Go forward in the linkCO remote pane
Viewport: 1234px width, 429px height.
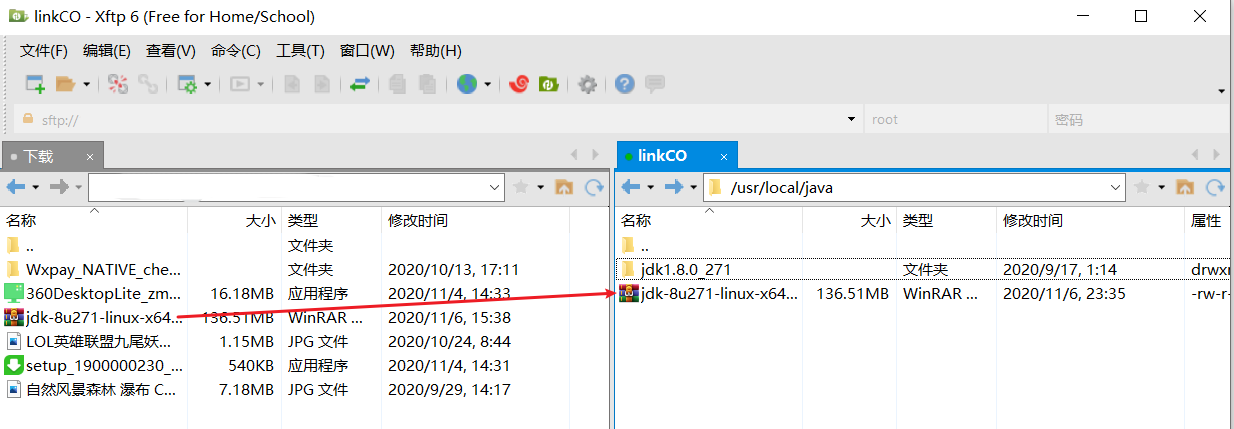pyautogui.click(x=674, y=187)
